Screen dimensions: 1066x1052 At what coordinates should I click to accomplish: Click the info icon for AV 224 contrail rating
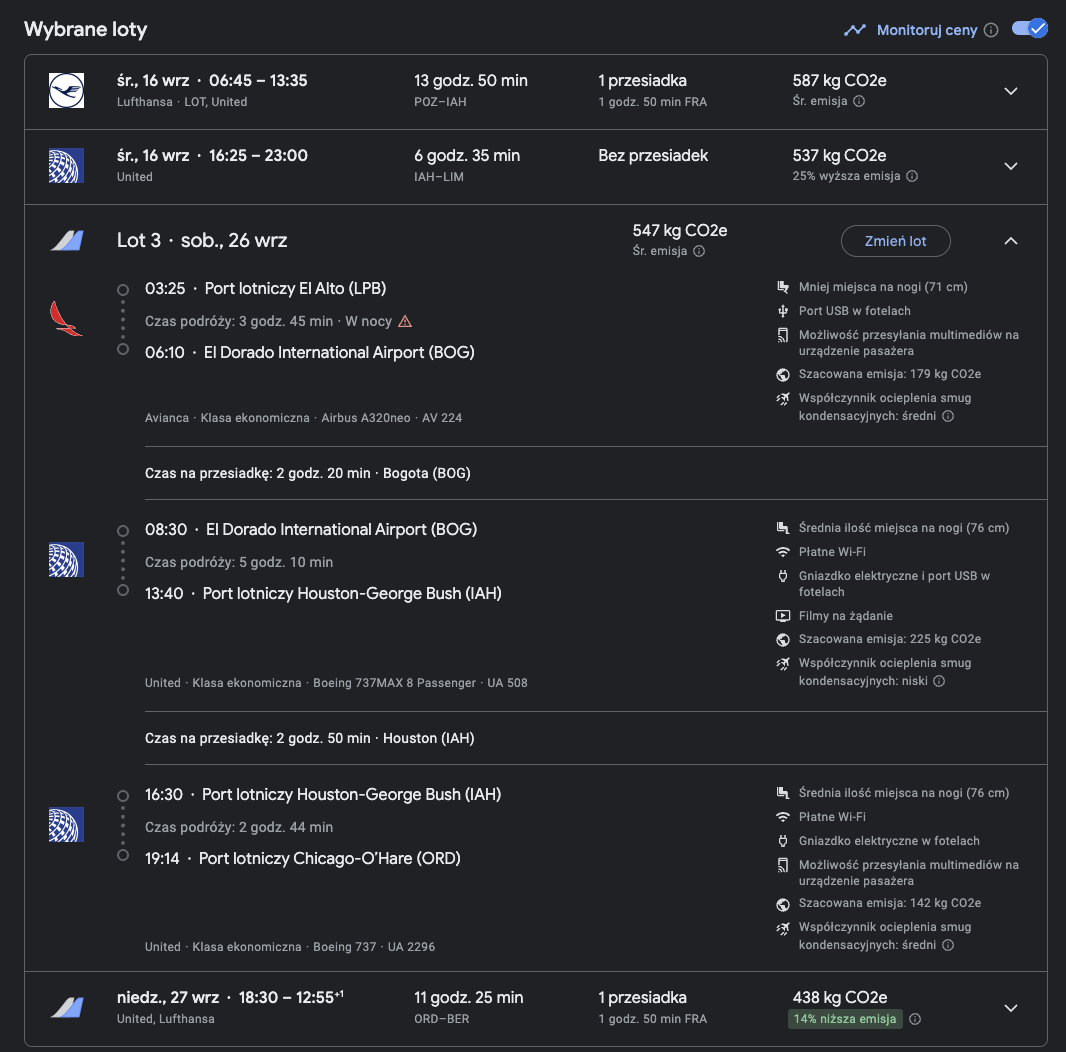click(x=948, y=415)
